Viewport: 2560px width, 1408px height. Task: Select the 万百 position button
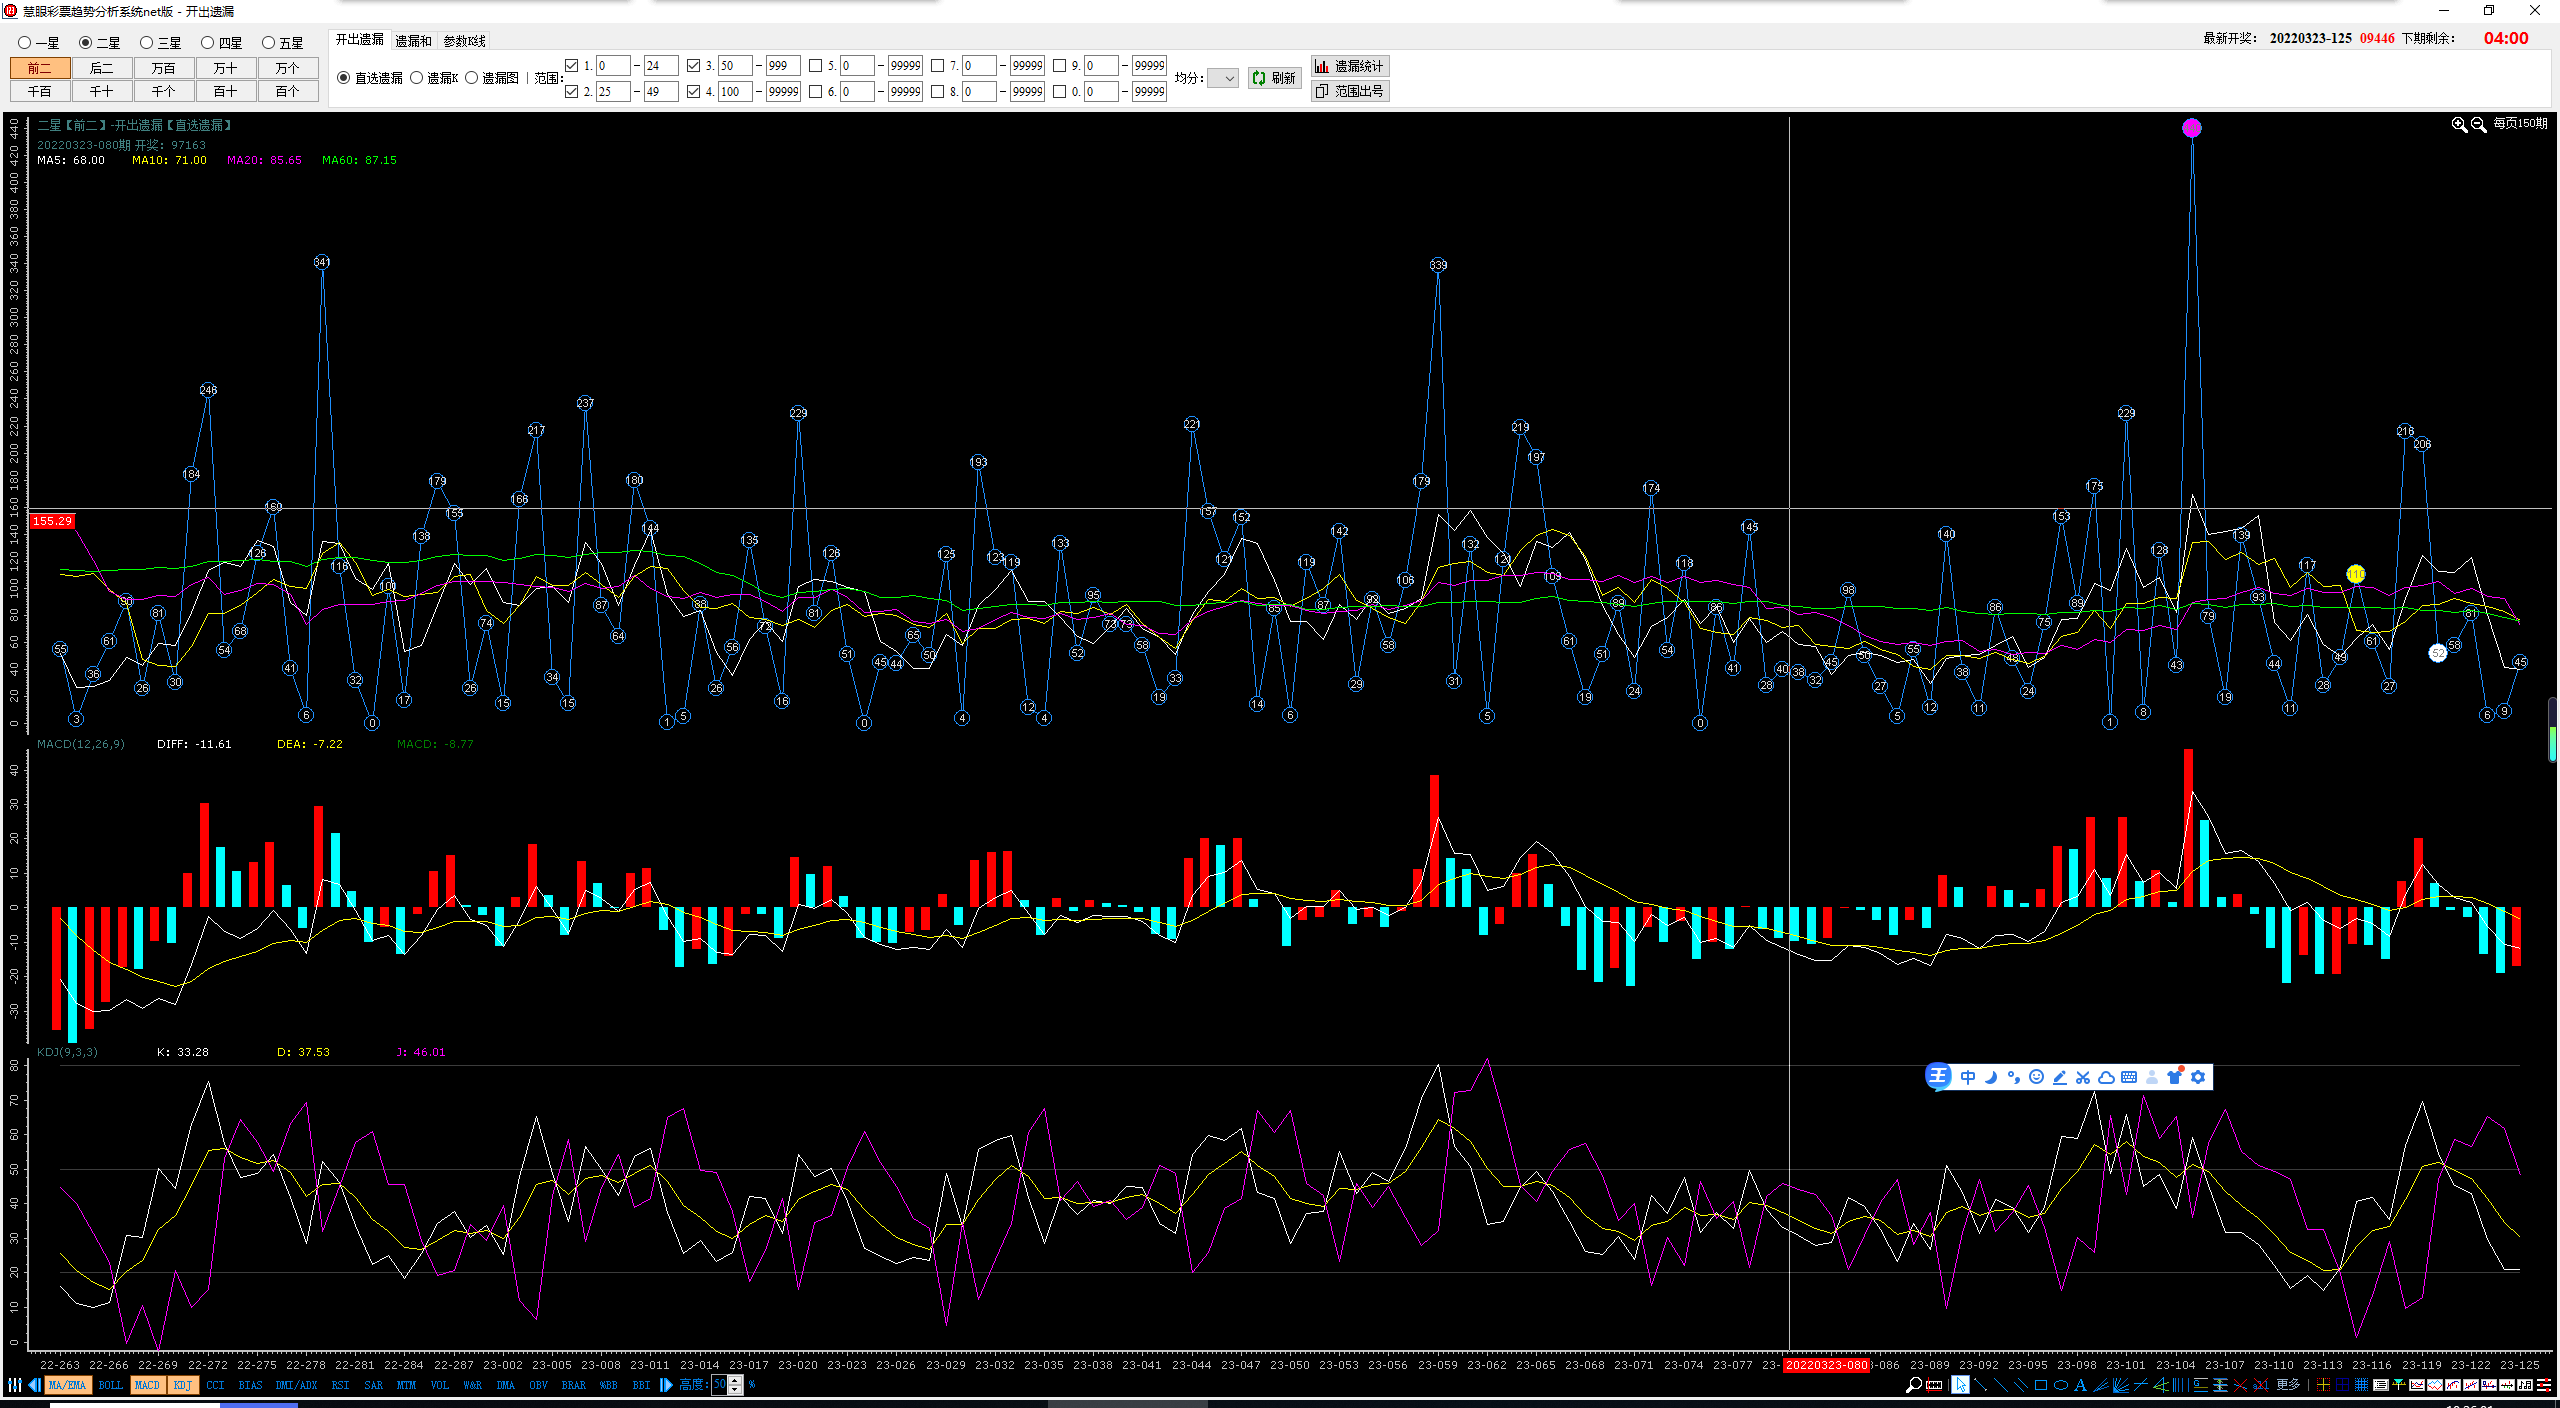[x=164, y=68]
